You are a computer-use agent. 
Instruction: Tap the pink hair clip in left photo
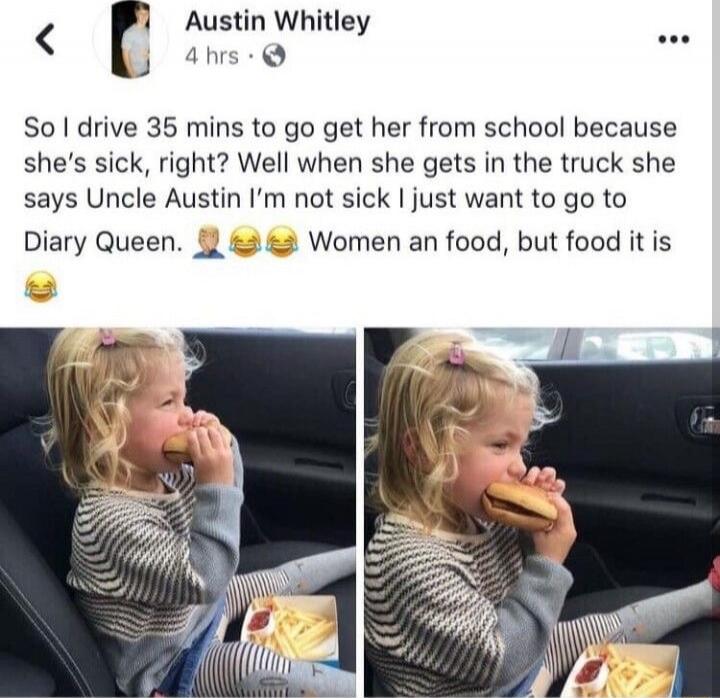(107, 338)
